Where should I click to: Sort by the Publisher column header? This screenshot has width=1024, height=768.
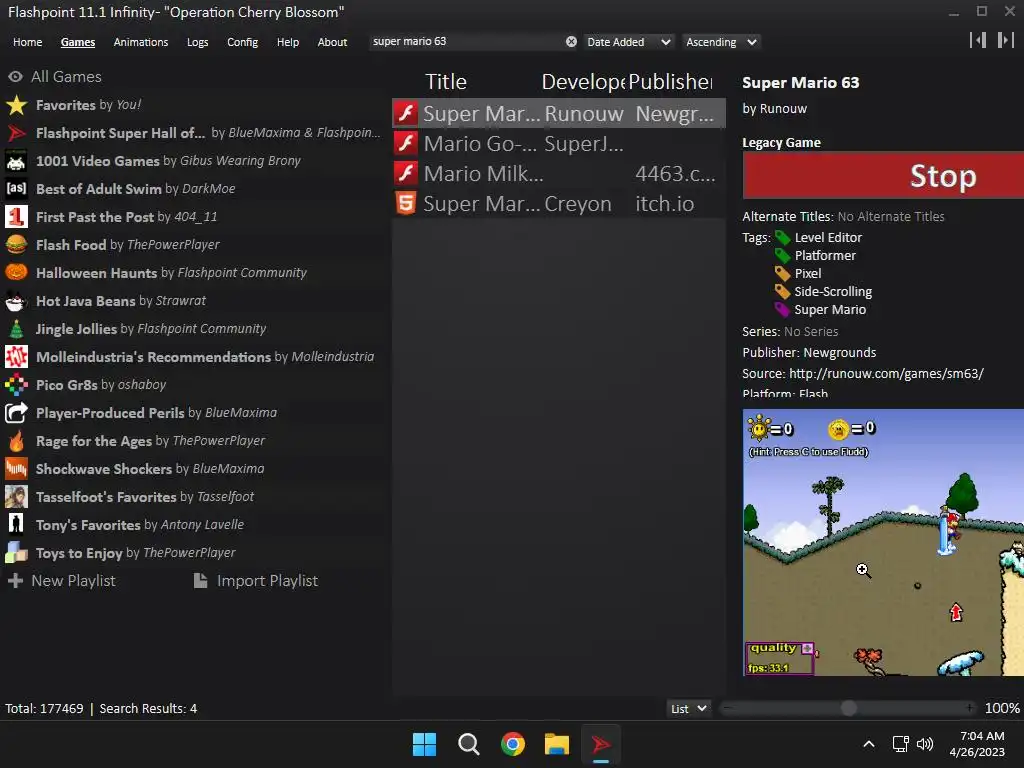(x=671, y=82)
